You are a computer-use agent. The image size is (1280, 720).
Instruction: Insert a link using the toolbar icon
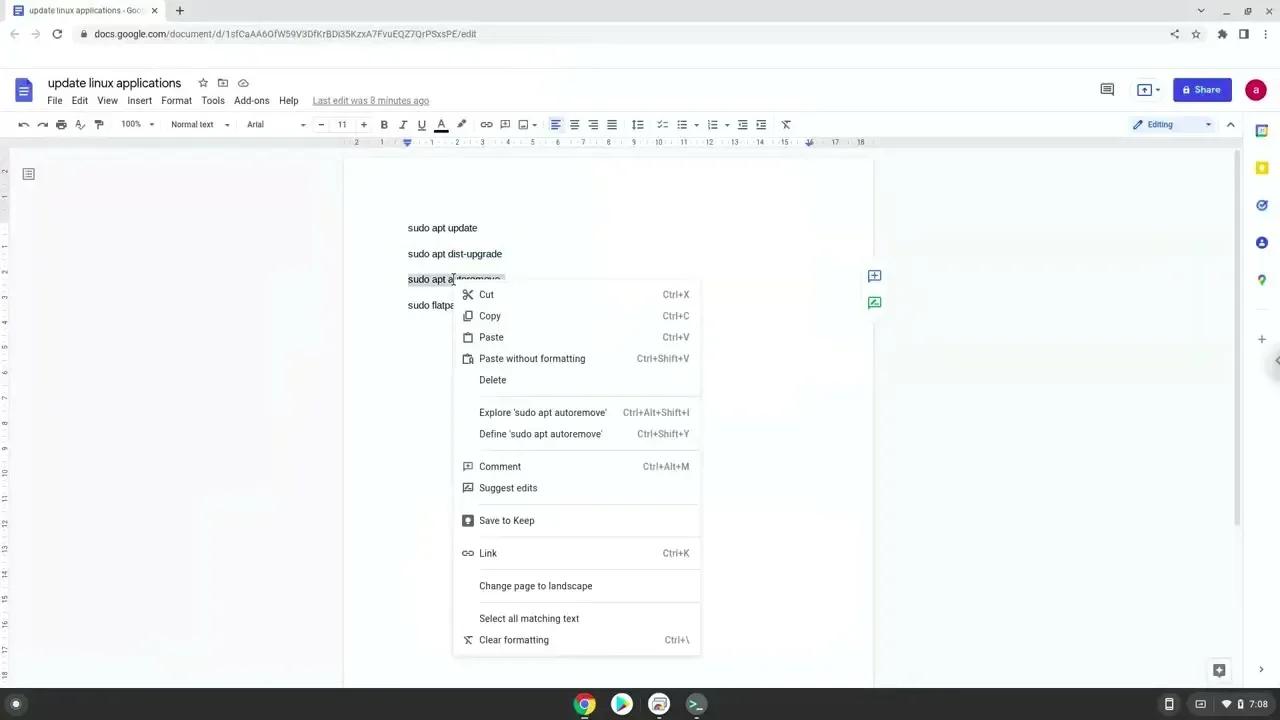[487, 124]
